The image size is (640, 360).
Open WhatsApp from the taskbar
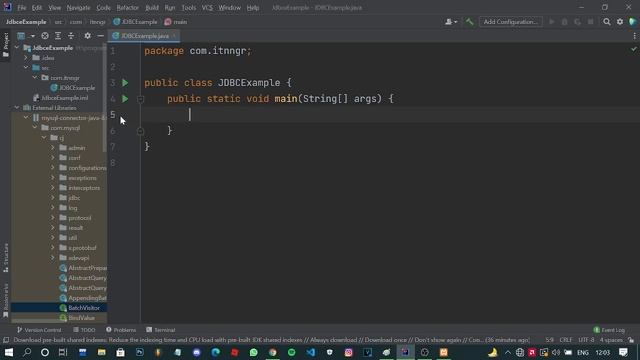253,352
